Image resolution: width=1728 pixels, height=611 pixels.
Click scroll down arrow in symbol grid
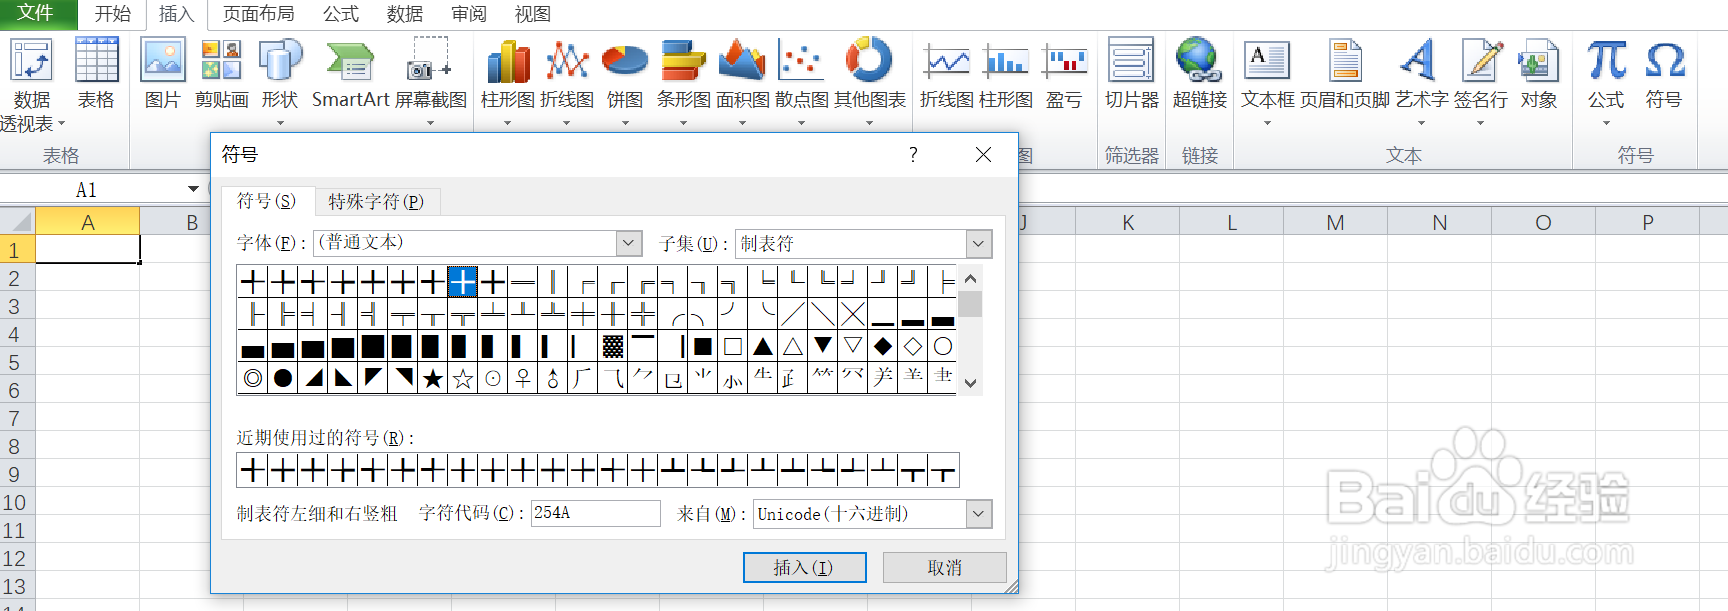click(x=970, y=382)
